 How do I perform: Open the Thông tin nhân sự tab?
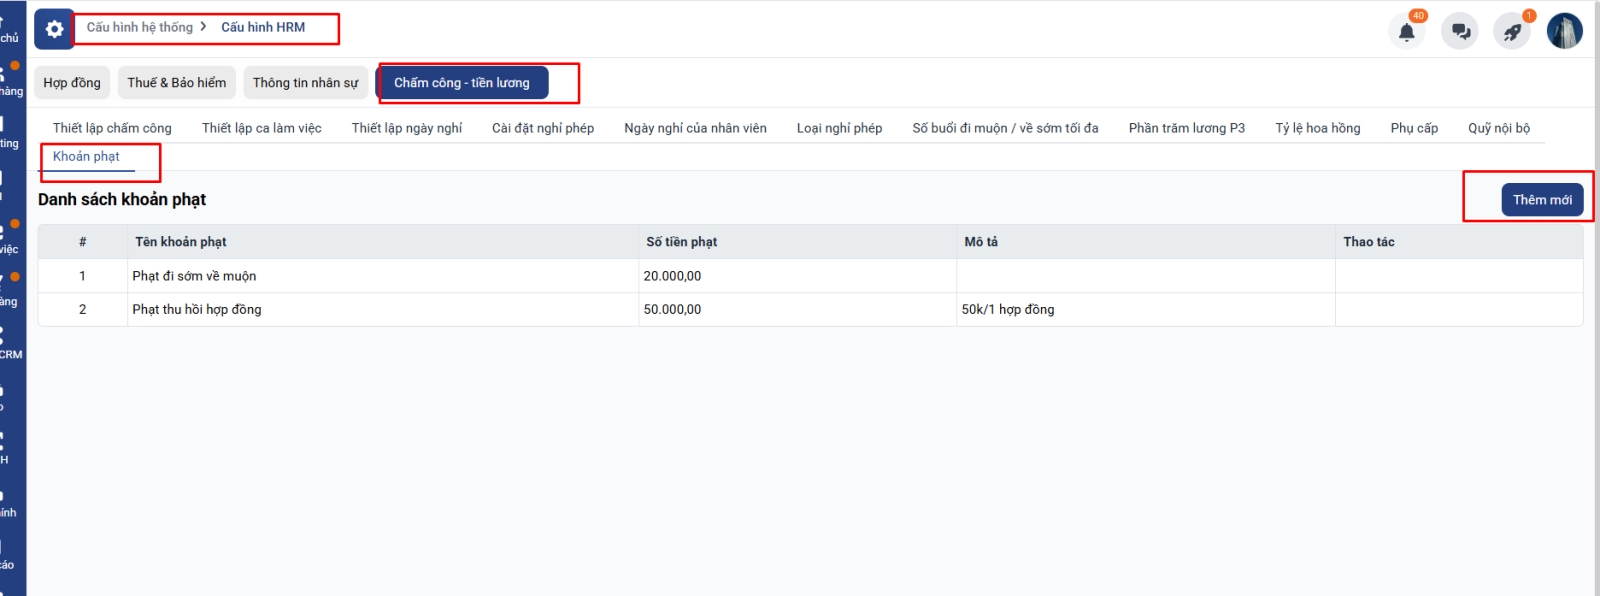(x=305, y=83)
